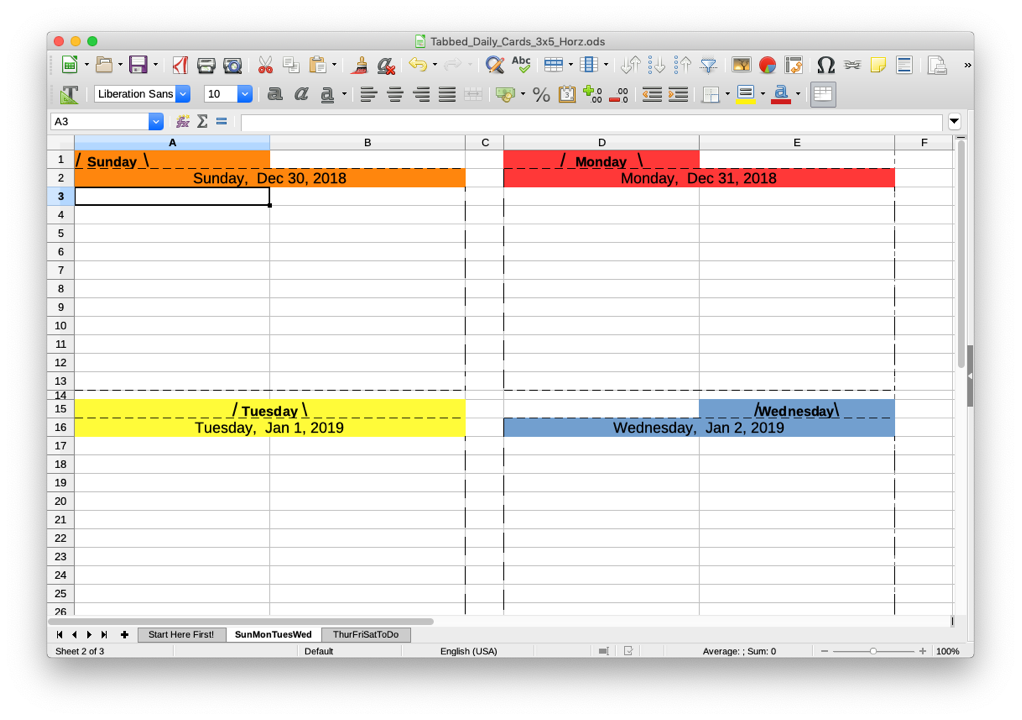Click the Paste clipboard icon
This screenshot has width=1022, height=720.
(317, 65)
